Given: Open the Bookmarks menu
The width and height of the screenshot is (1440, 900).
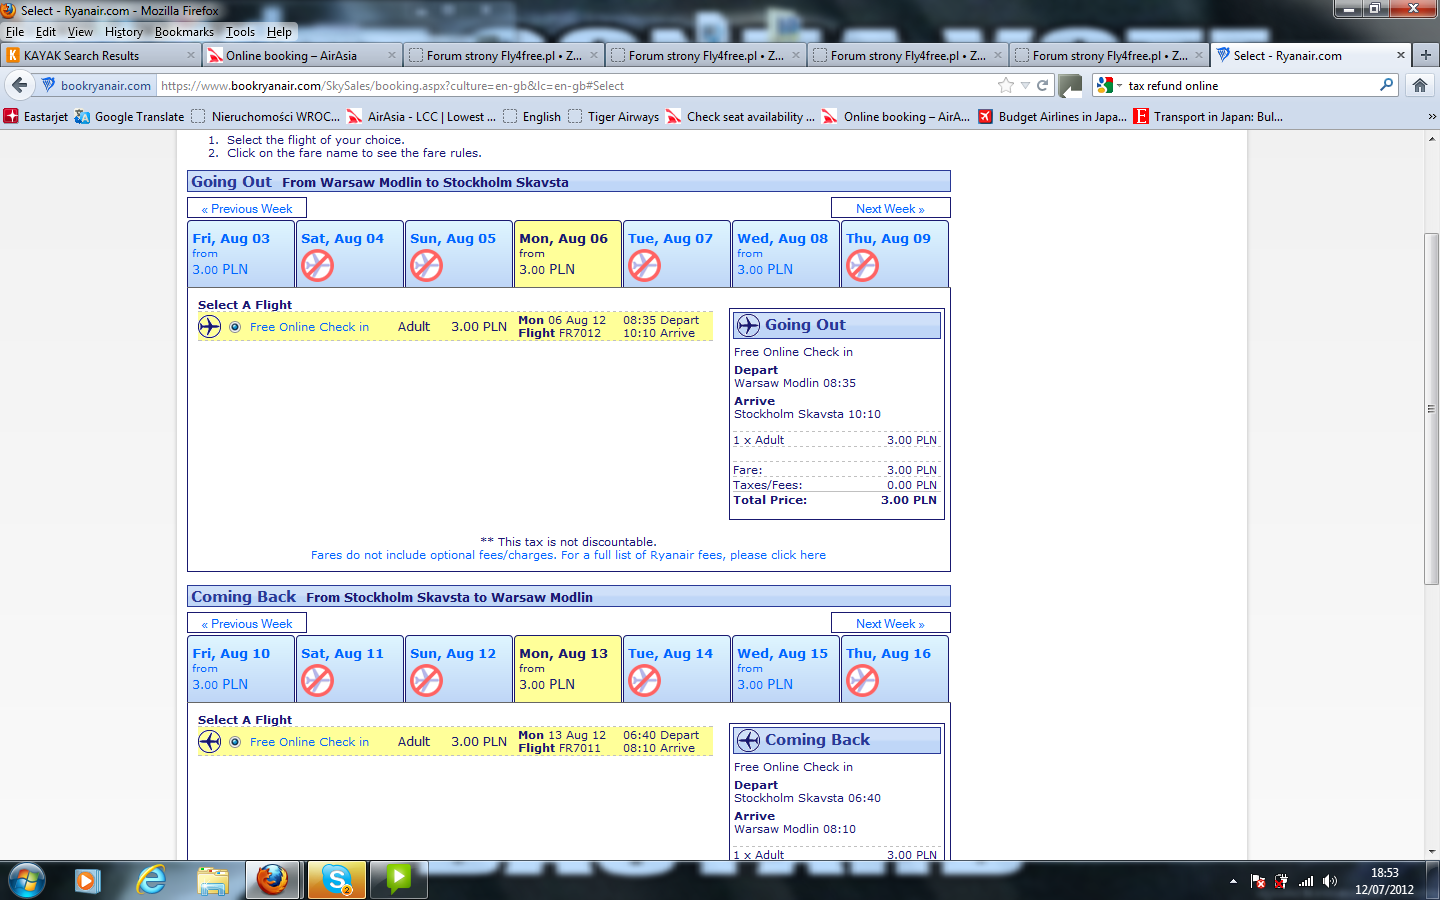Looking at the screenshot, I should [x=184, y=32].
